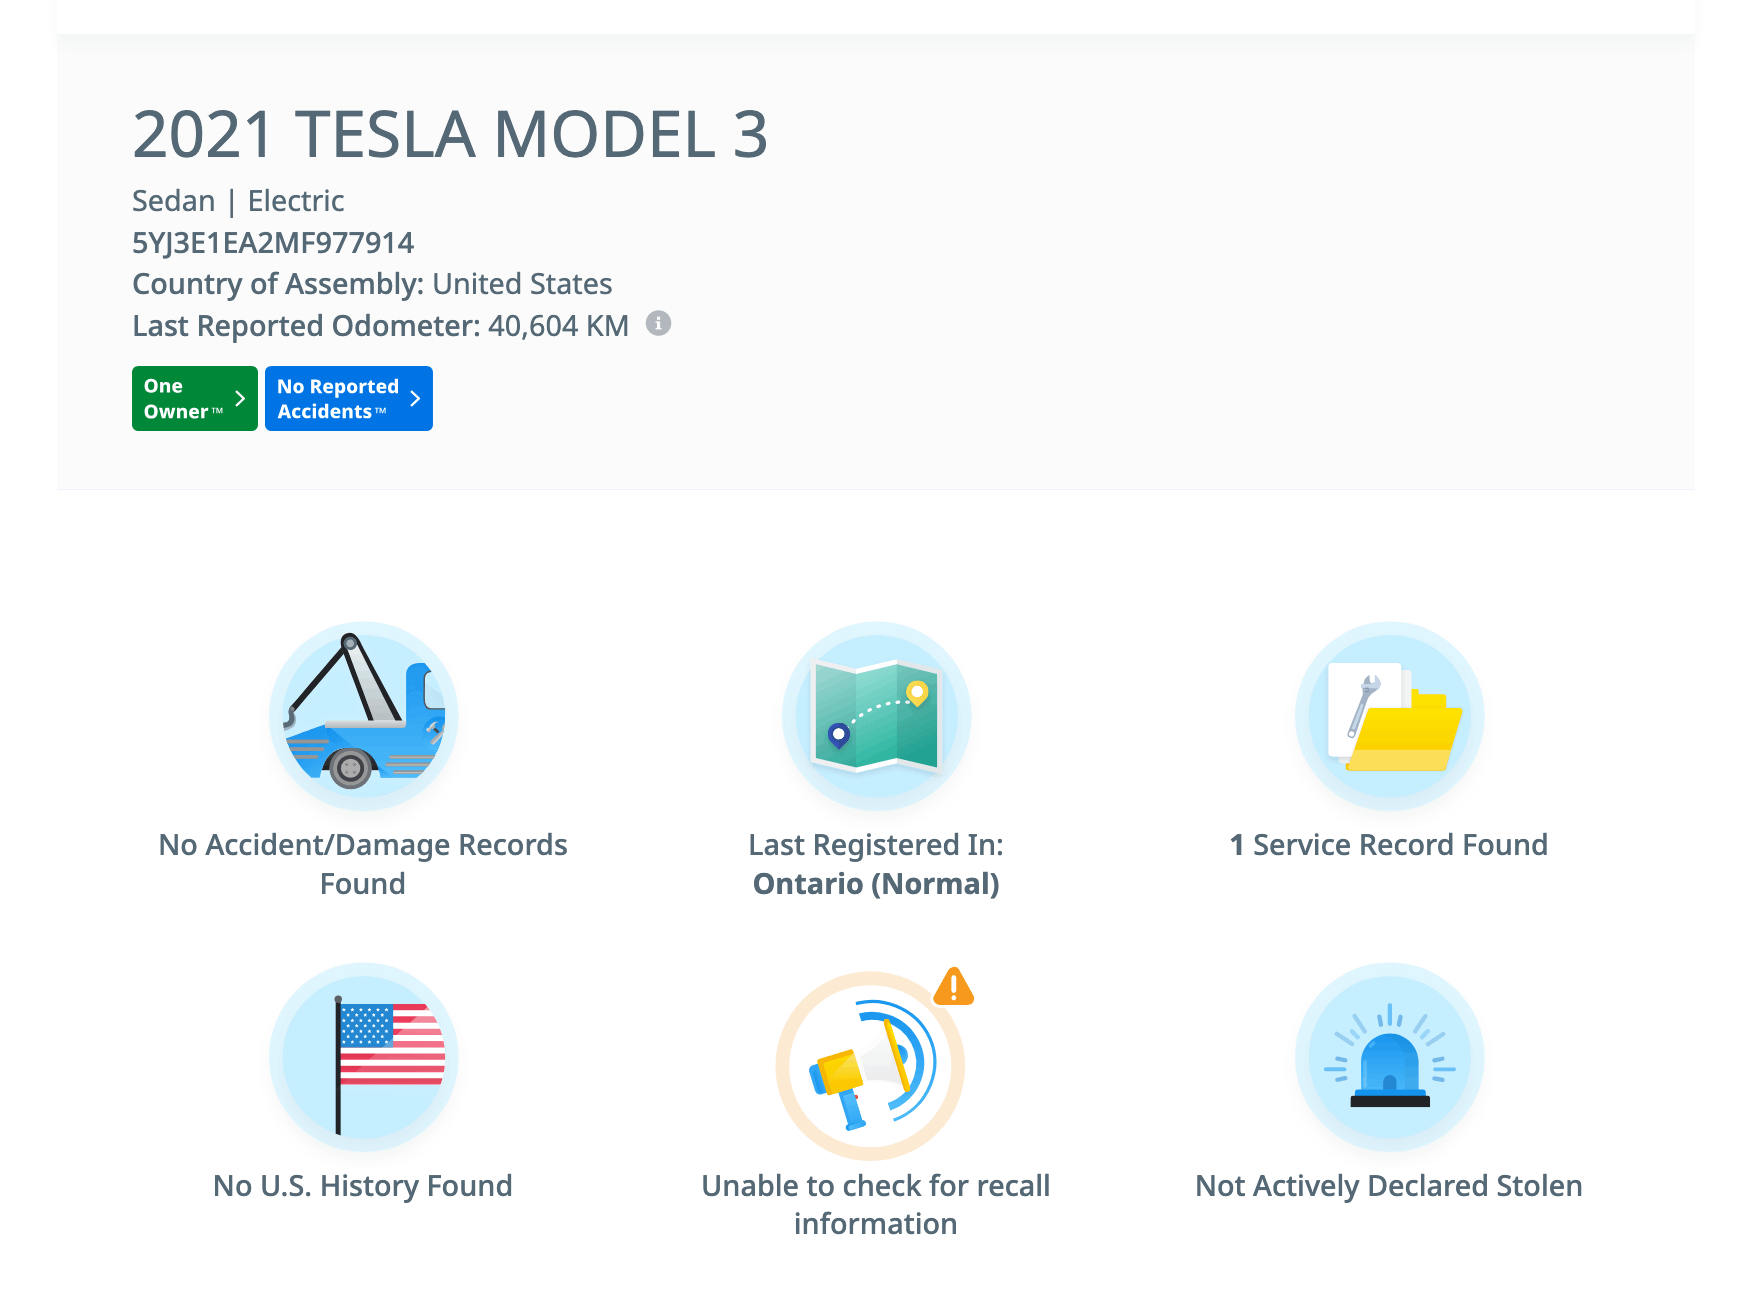Image resolution: width=1756 pixels, height=1292 pixels.
Task: Click the U.S. flag history icon
Action: (x=364, y=1057)
